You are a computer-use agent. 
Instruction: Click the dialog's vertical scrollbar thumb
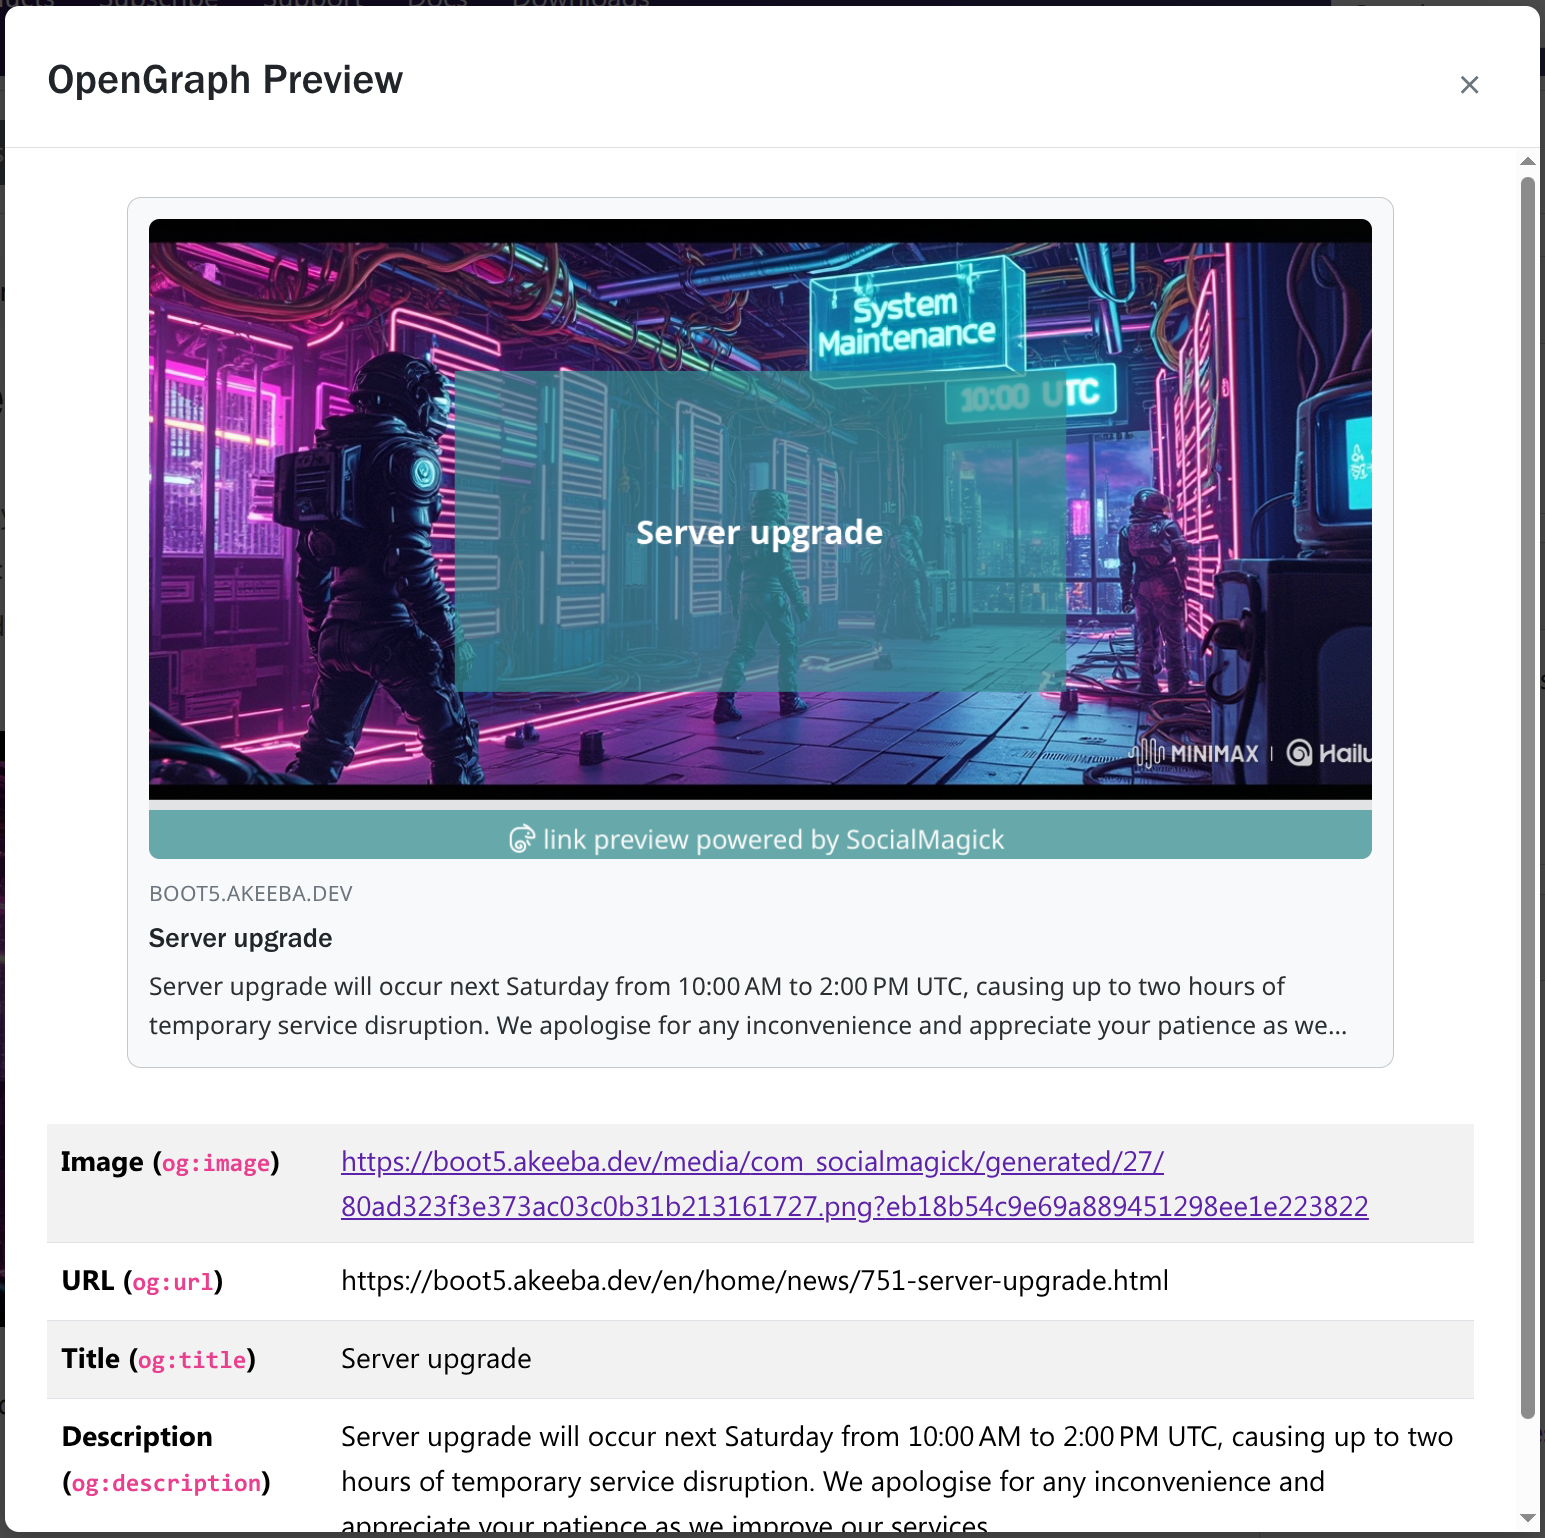[1527, 800]
